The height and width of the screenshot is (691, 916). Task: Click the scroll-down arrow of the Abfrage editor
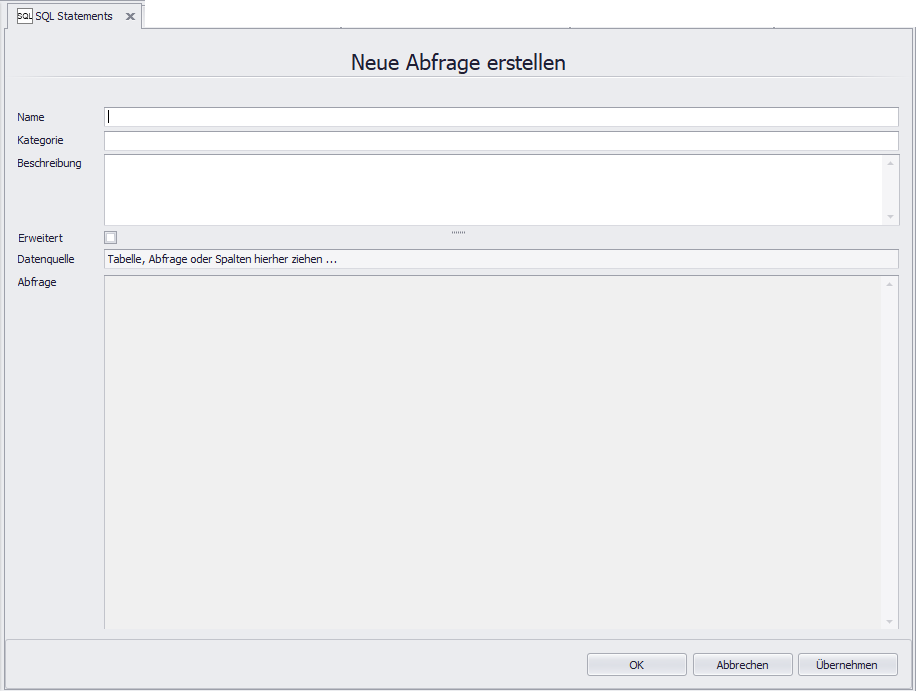tap(890, 620)
